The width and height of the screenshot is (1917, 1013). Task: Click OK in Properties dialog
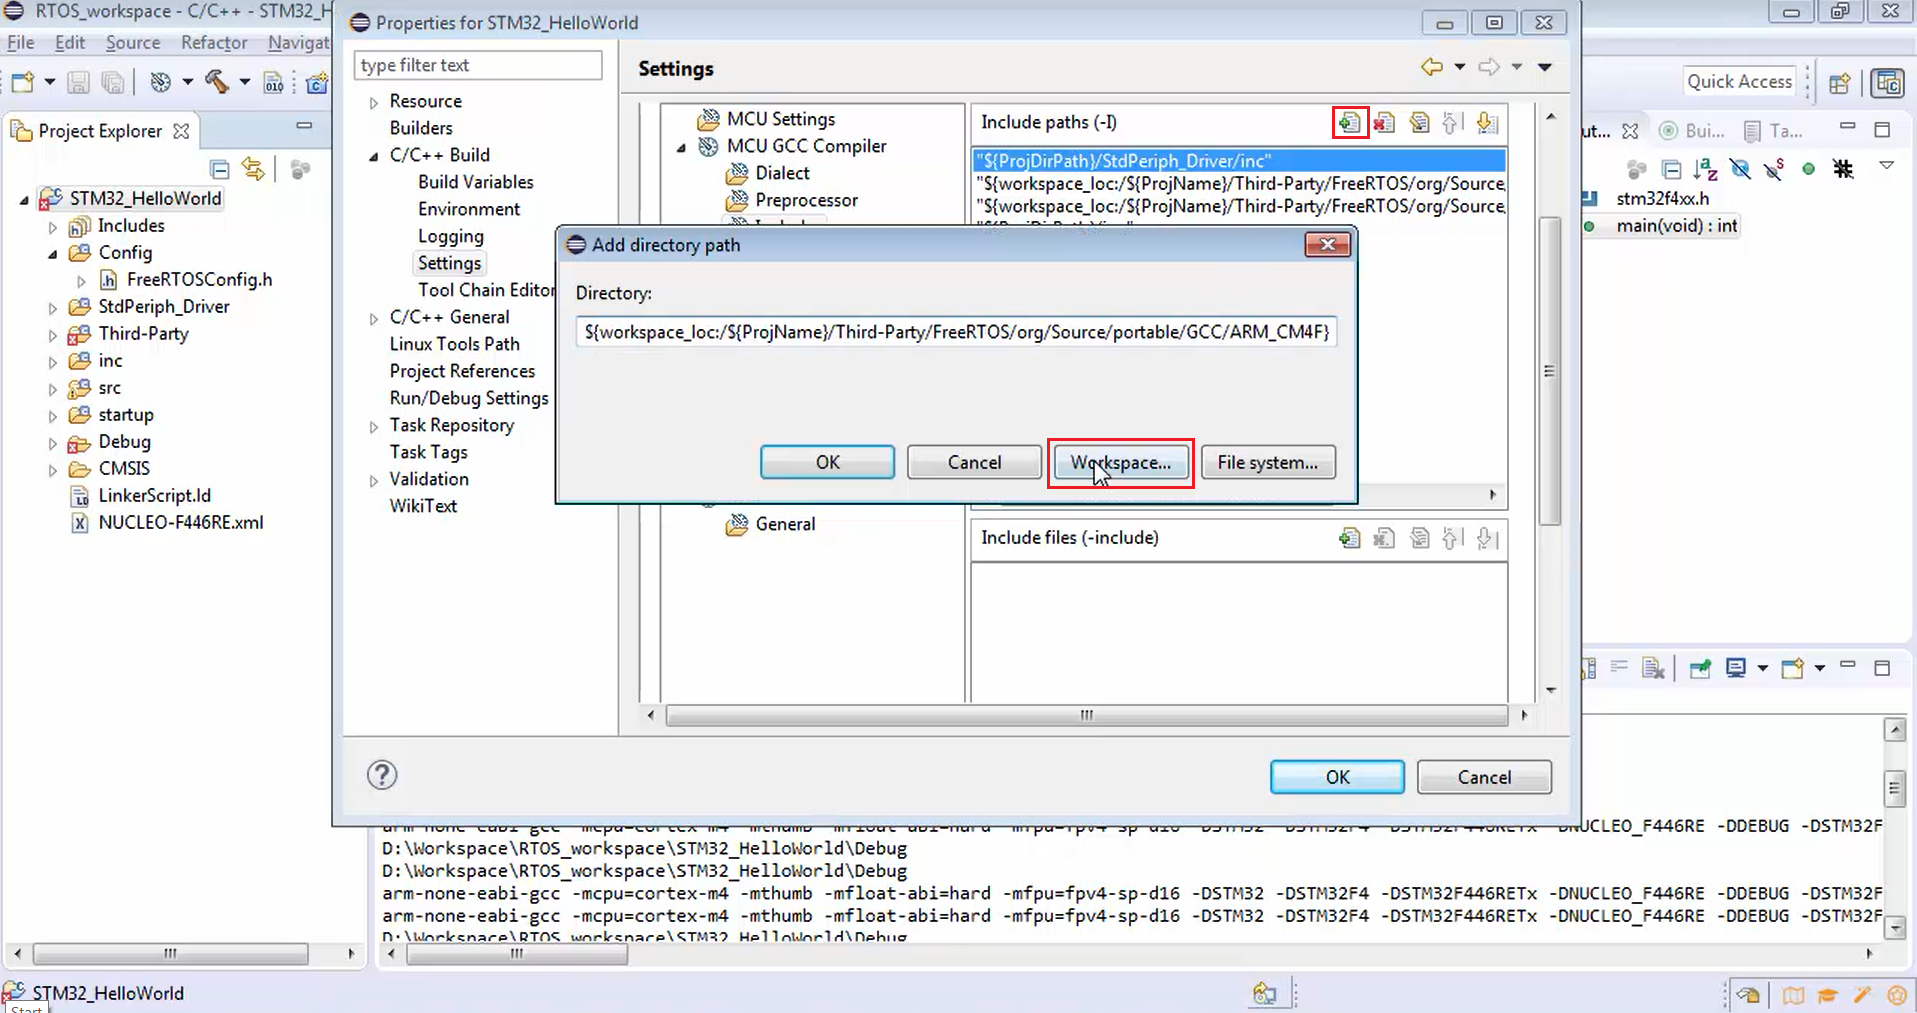pyautogui.click(x=1337, y=777)
